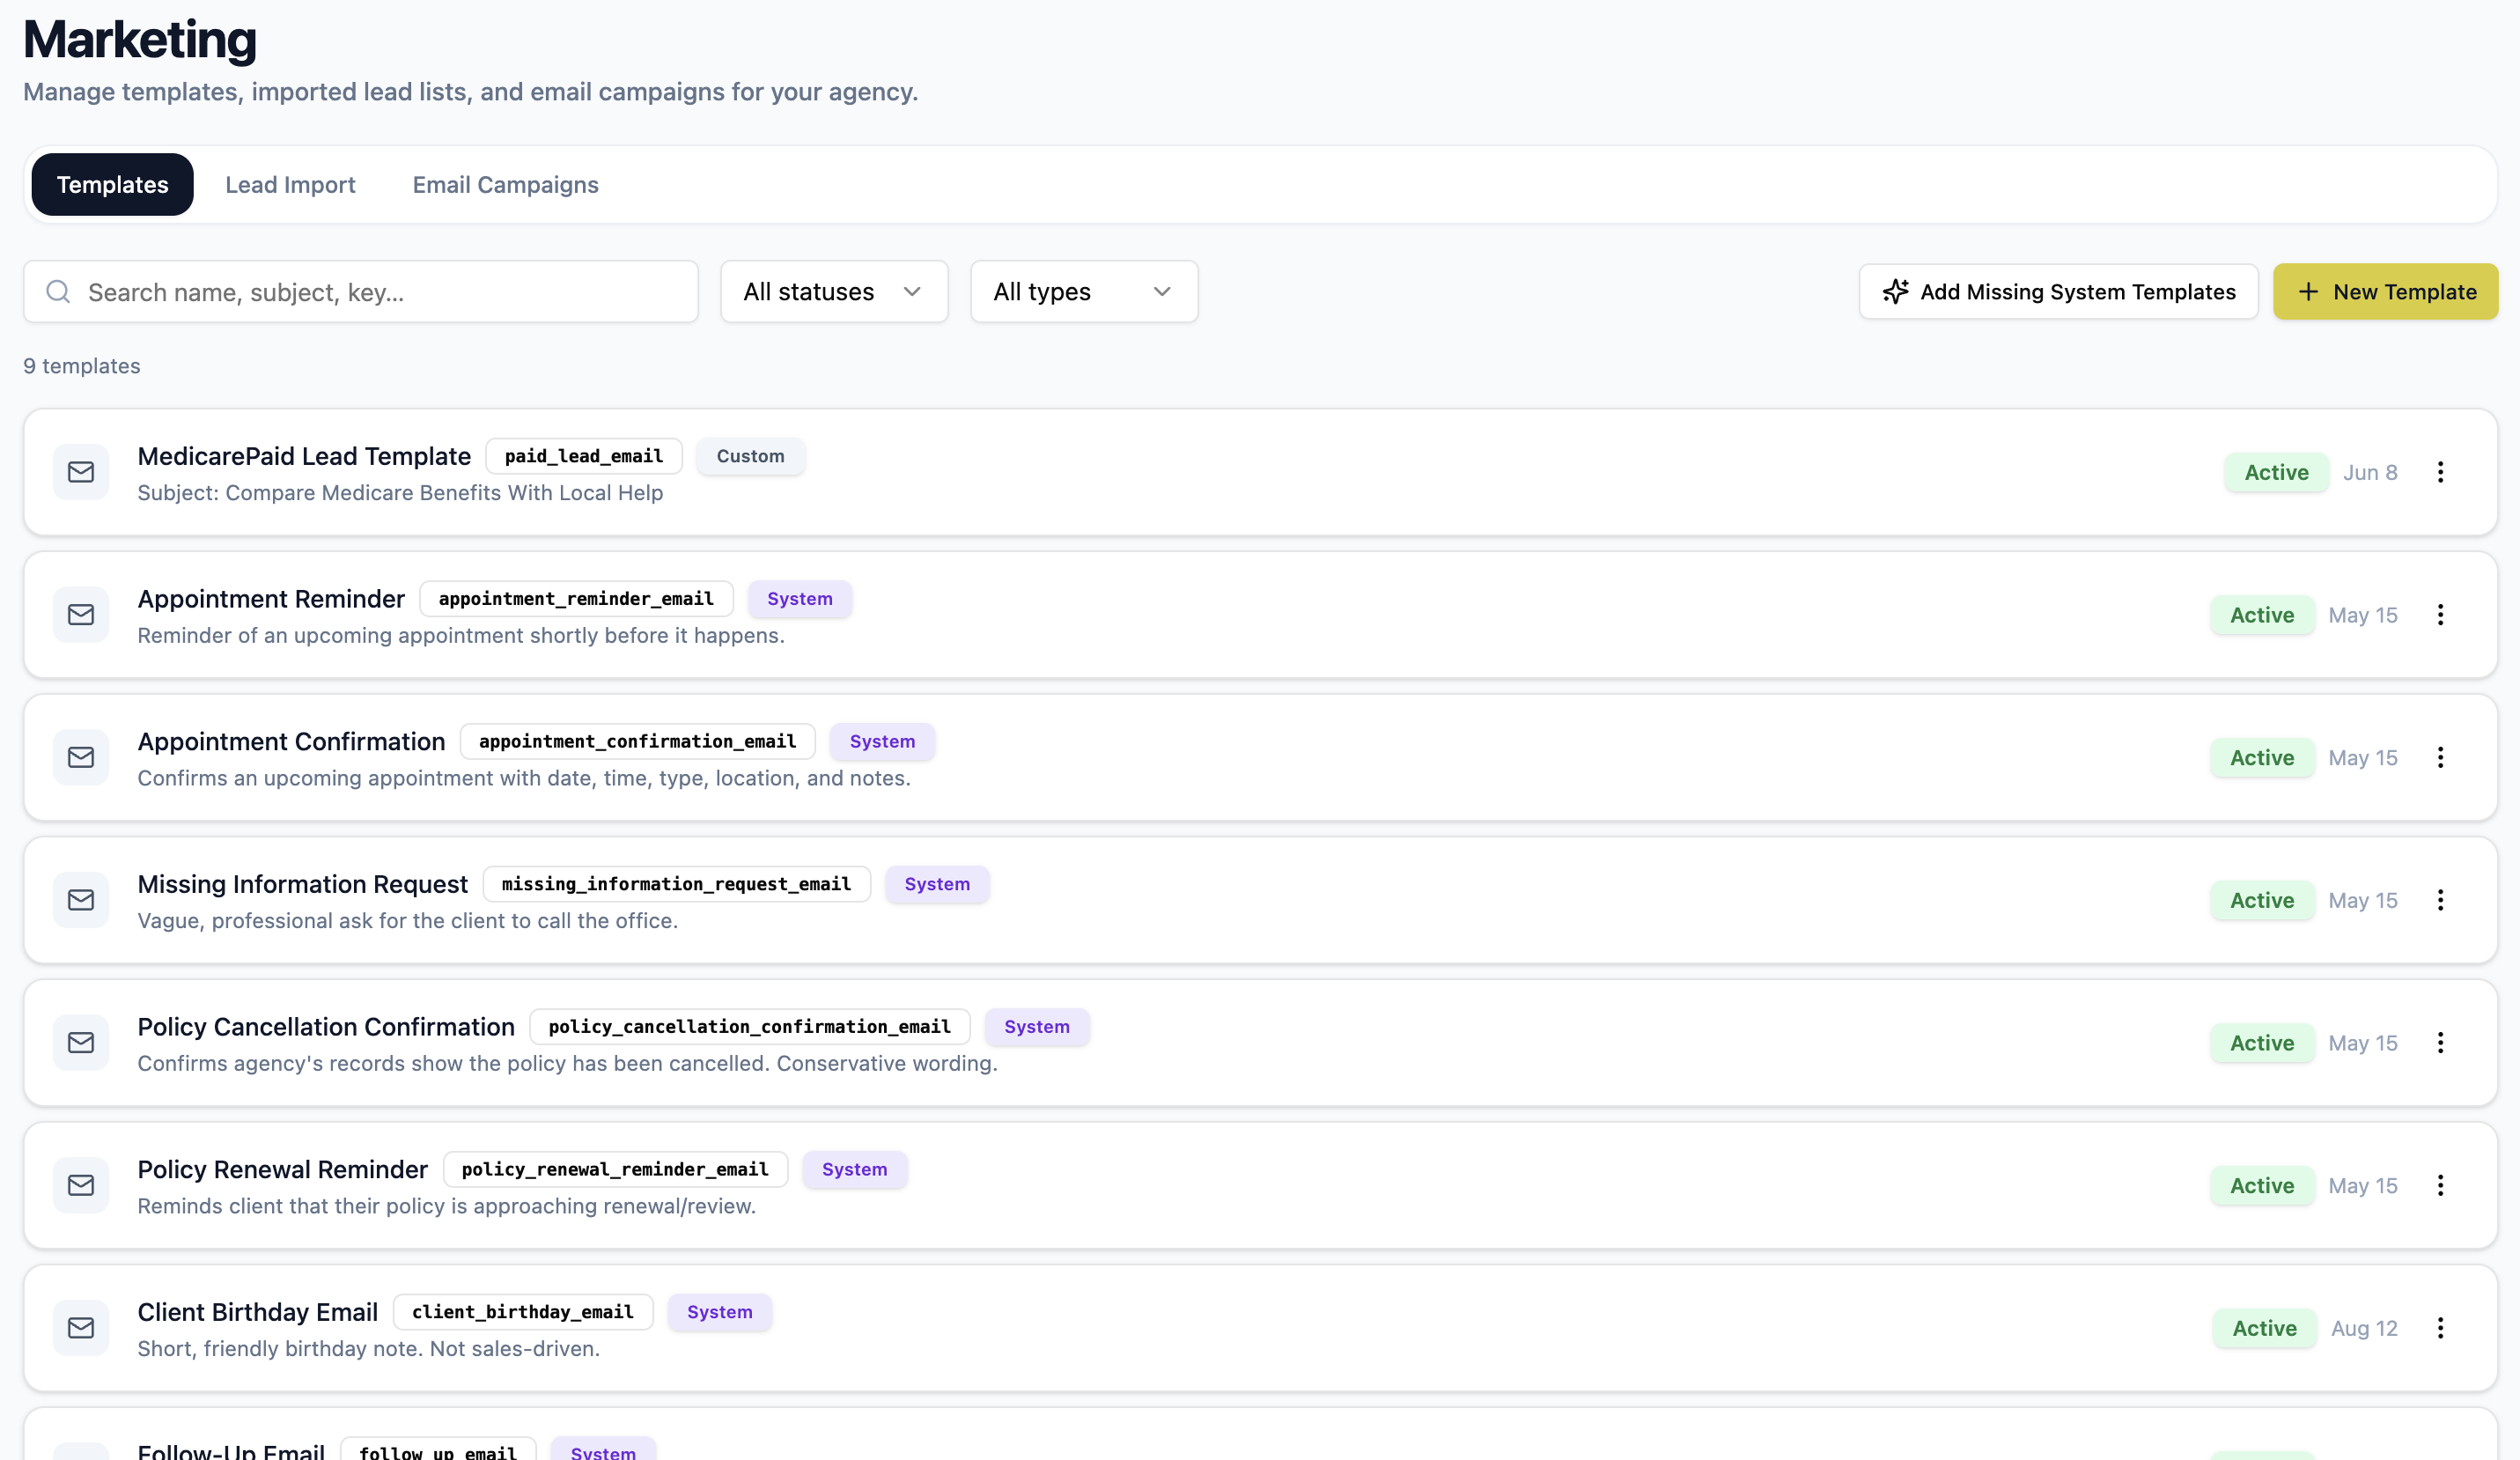This screenshot has width=2520, height=1460.
Task: Click envelope icon of Appointment Confirmation
Action: click(x=81, y=758)
